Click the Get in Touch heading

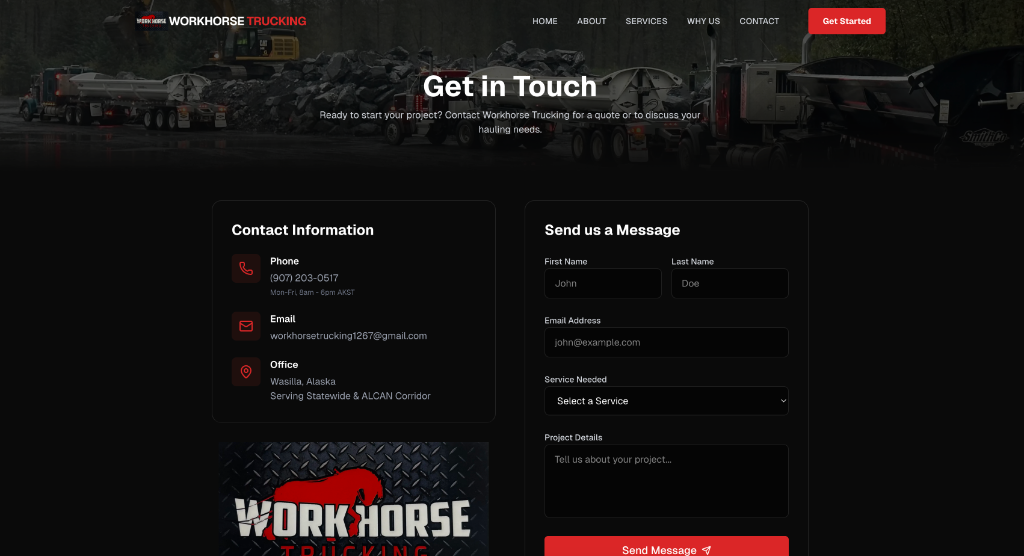pos(509,86)
